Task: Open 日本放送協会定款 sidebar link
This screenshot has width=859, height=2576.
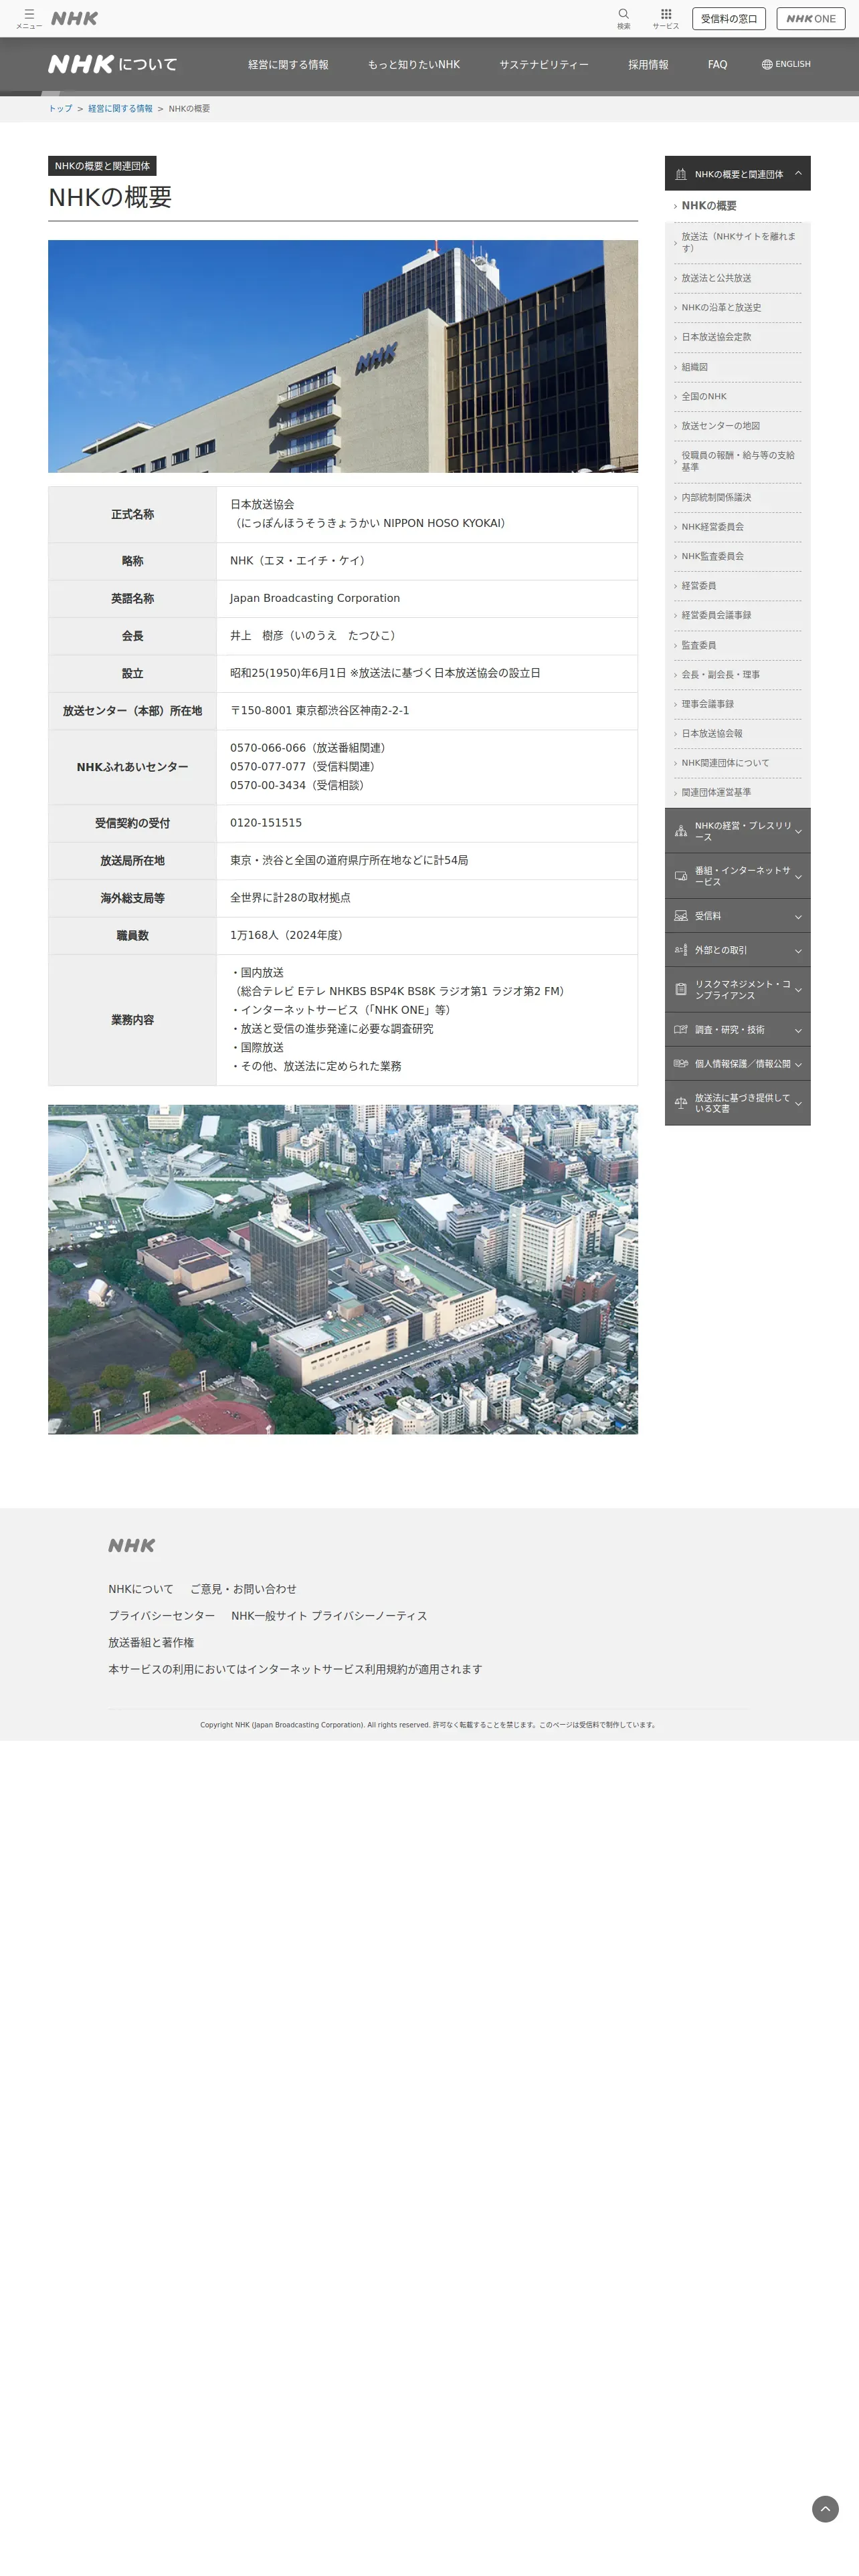Action: [716, 337]
